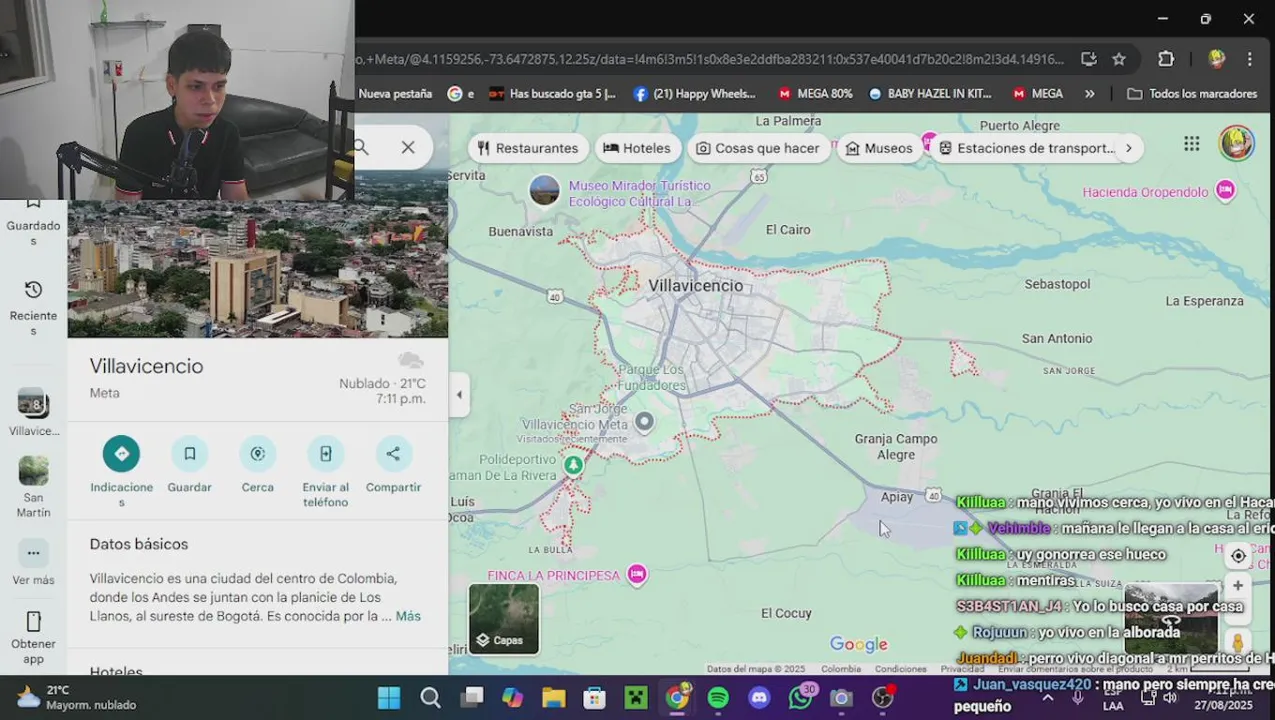Open Spotify from the taskbar
The image size is (1275, 720).
pyautogui.click(x=718, y=698)
